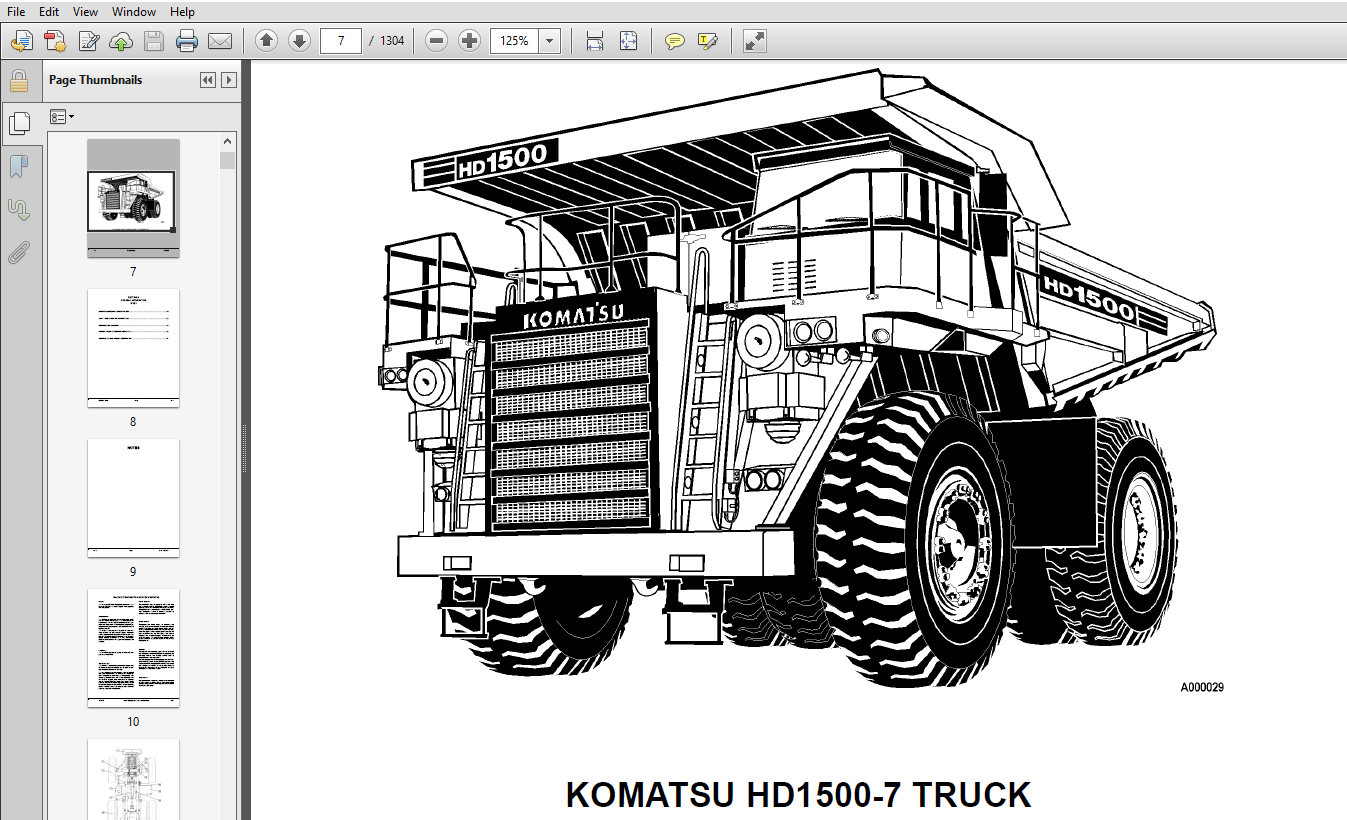1347x820 pixels.
Task: Click the thumbnail label "10"
Action: (x=133, y=722)
